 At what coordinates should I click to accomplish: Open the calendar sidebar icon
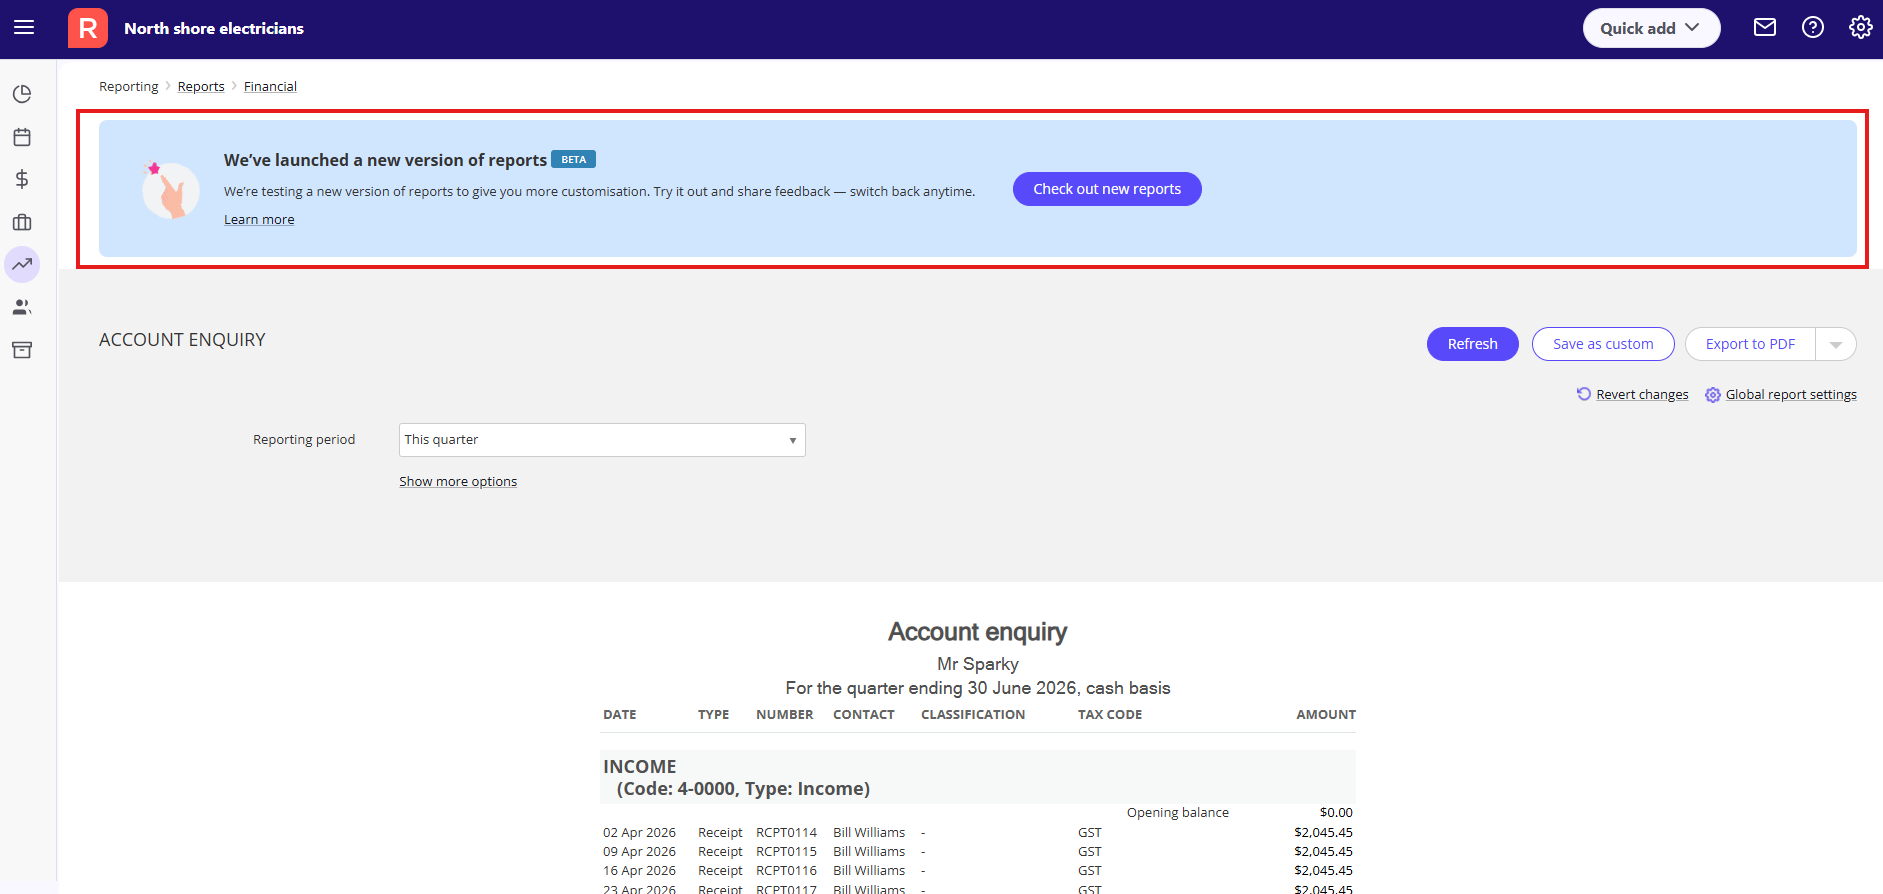click(x=22, y=137)
